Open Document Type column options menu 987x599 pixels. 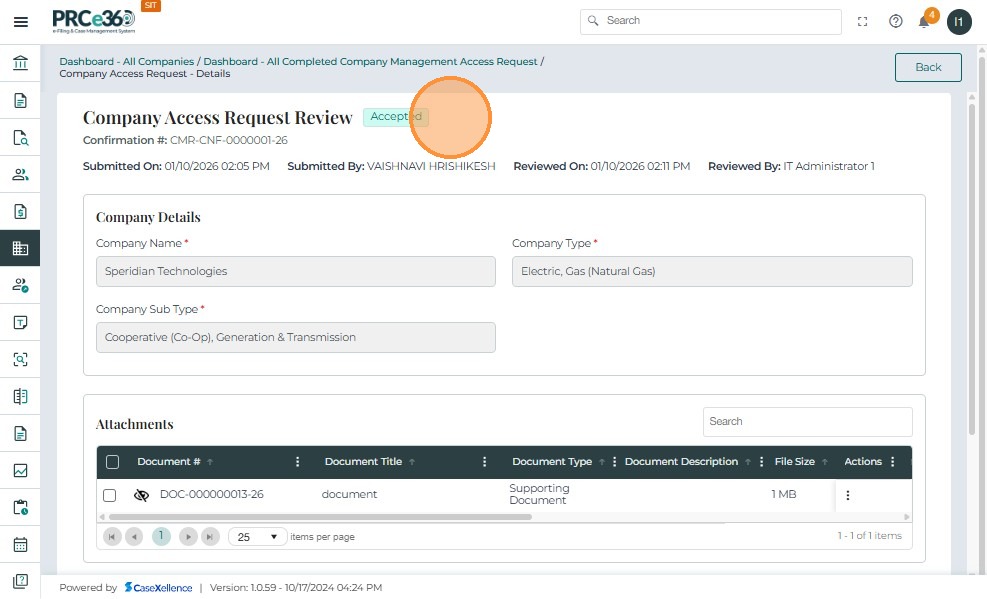(614, 462)
